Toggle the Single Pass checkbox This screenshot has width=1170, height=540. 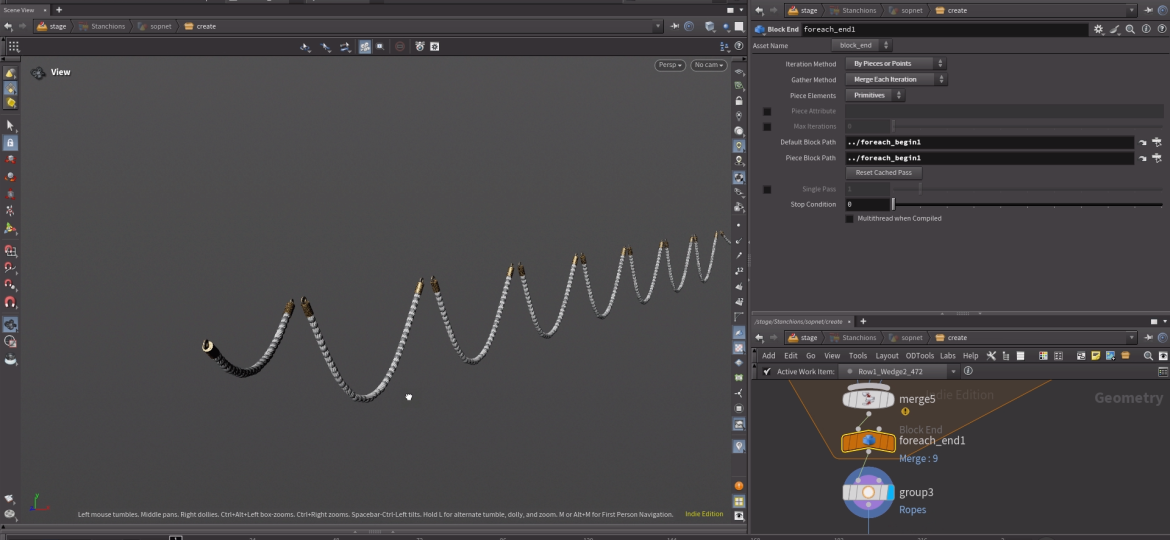(x=767, y=189)
